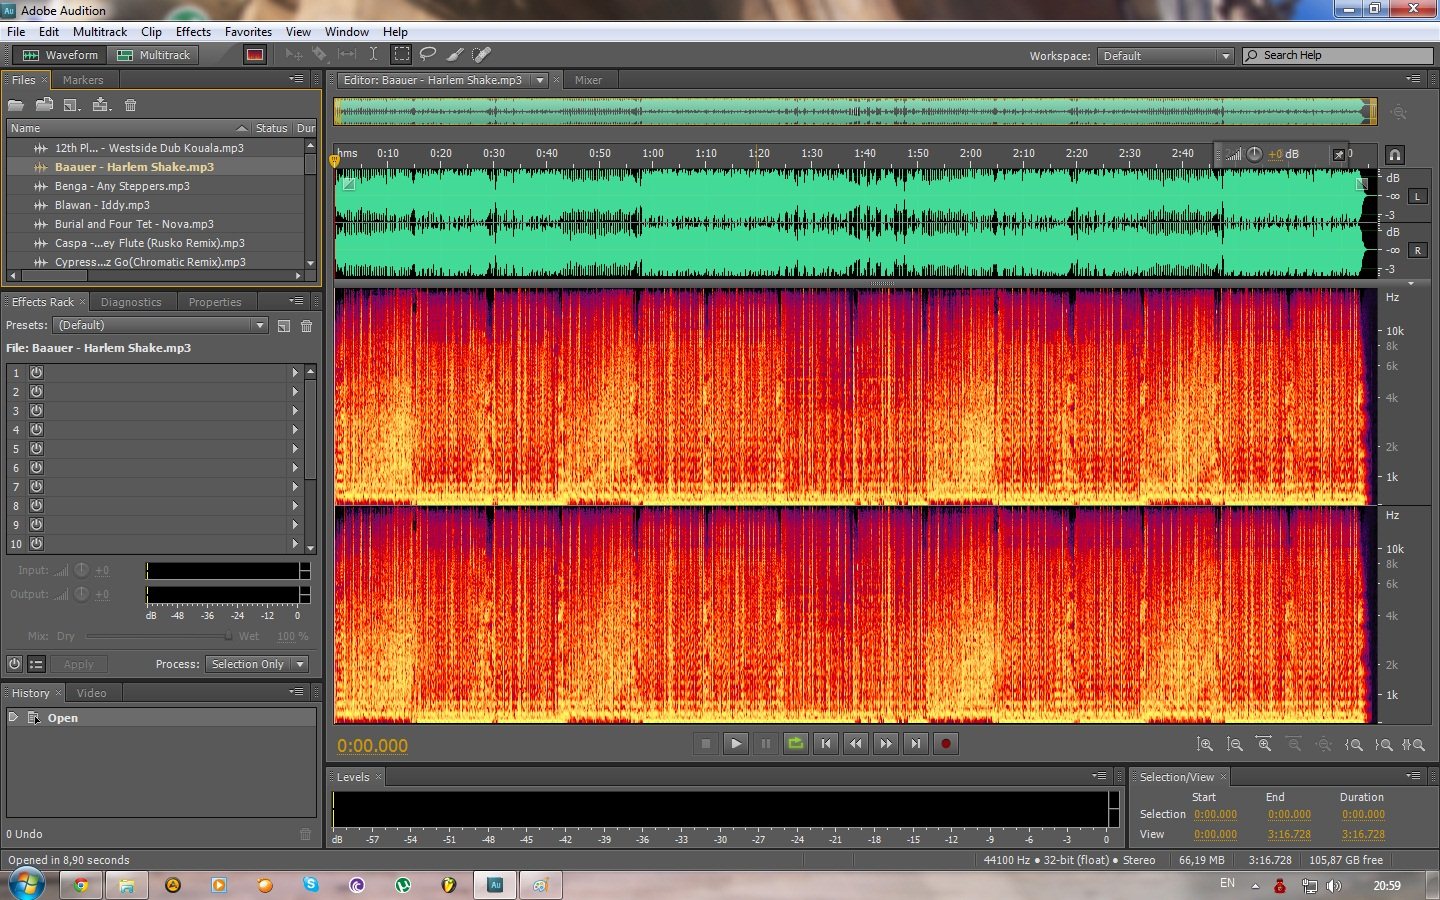
Task: Open the Effects menu
Action: coord(193,32)
